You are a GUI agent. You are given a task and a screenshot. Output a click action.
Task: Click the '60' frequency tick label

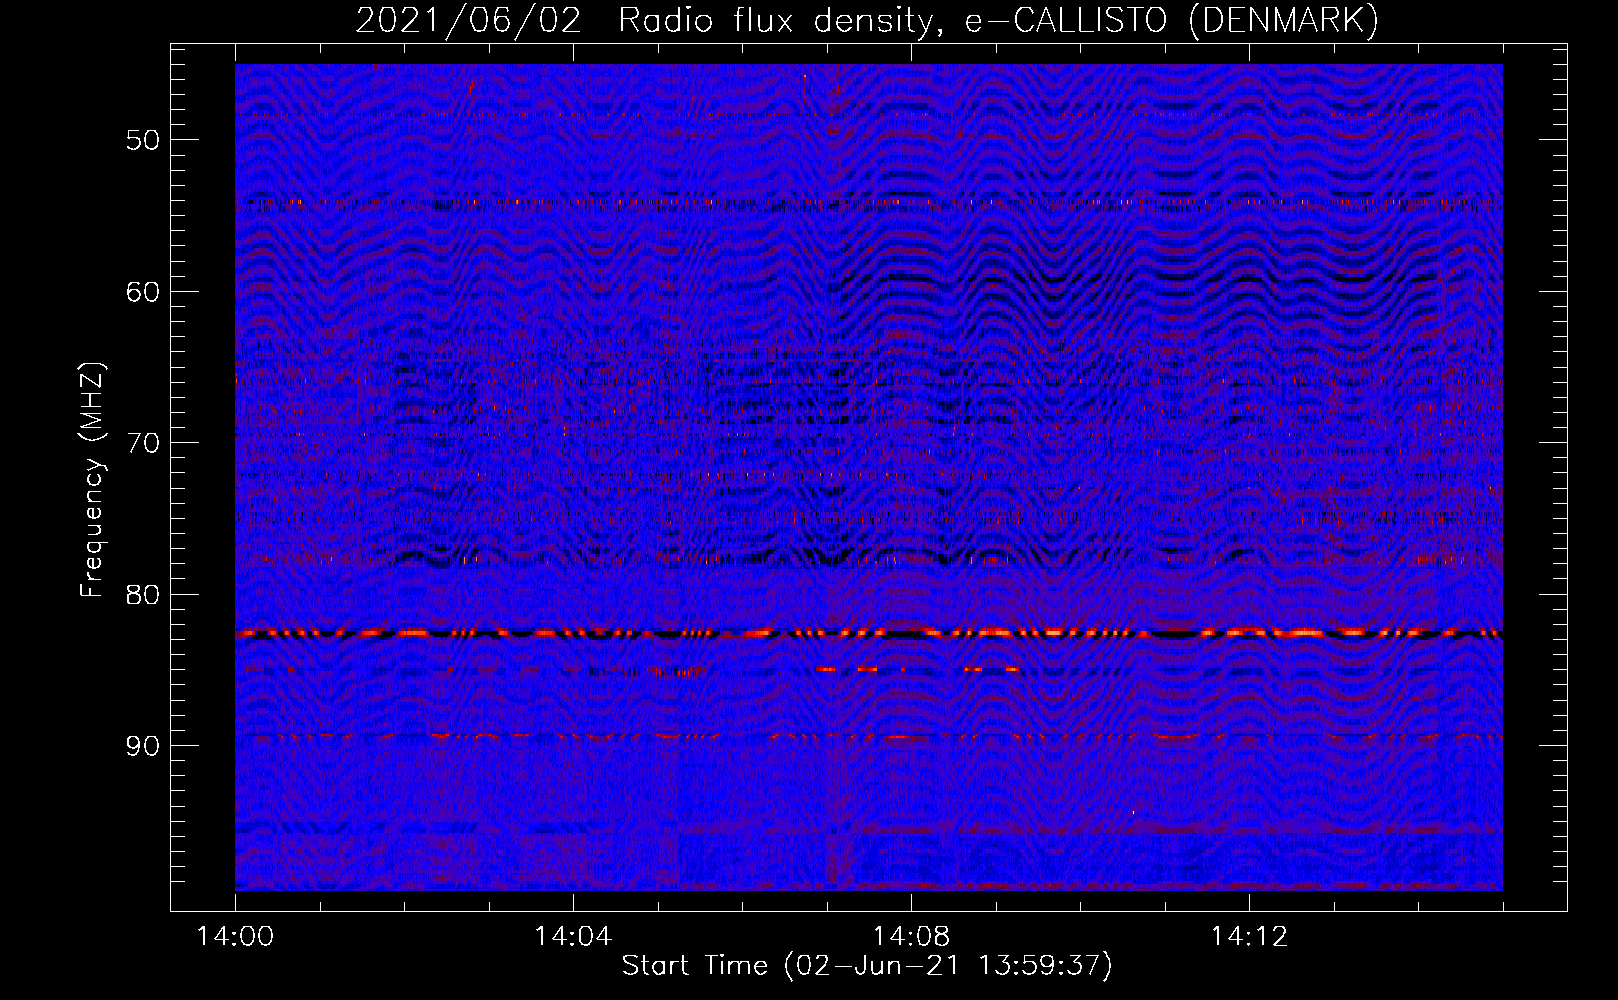point(143,292)
